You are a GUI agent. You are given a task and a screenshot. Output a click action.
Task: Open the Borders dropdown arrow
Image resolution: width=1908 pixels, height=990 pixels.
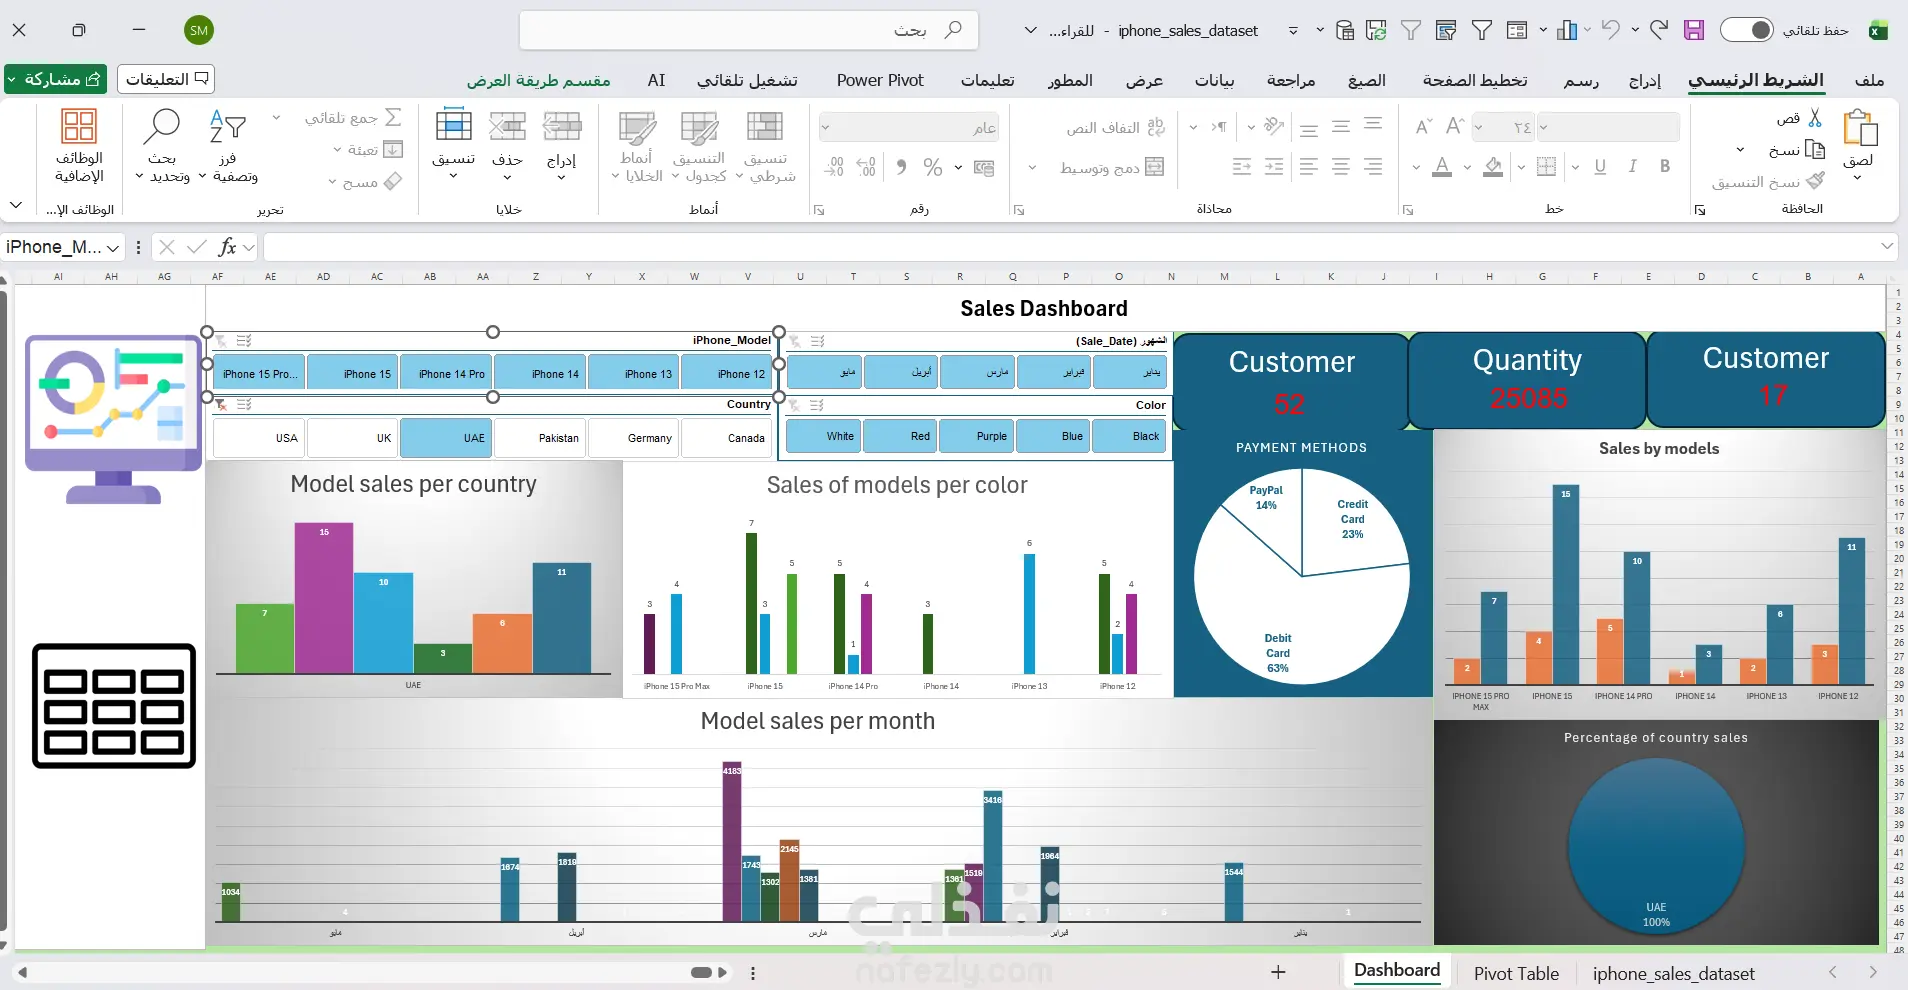tap(1521, 167)
